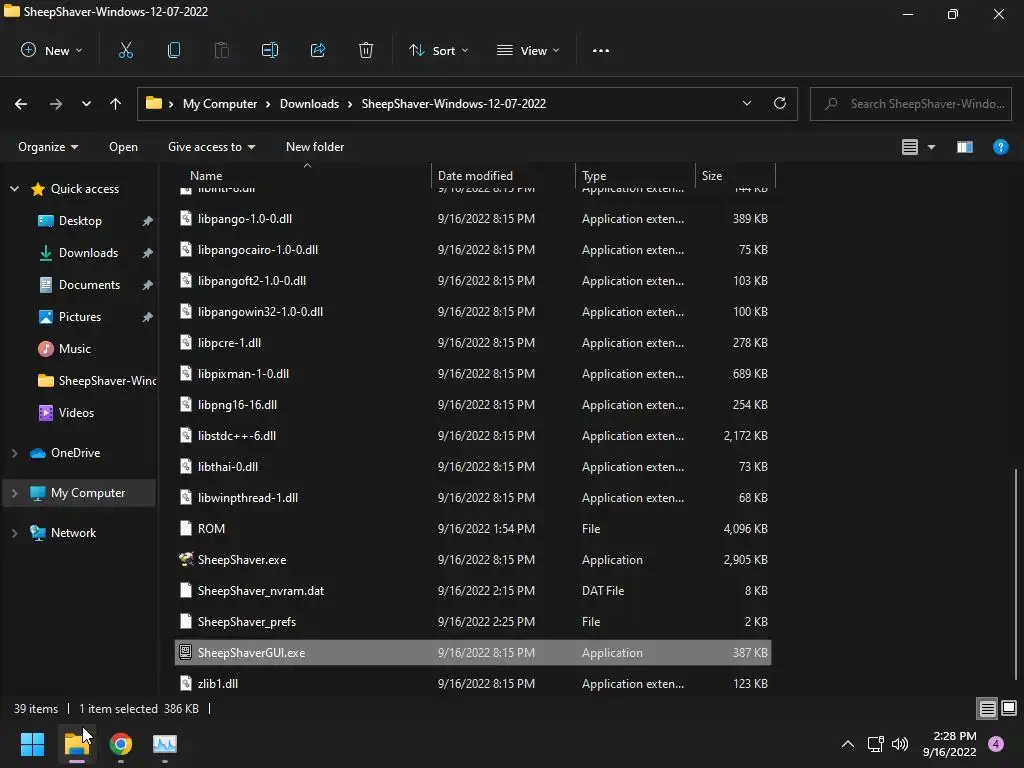Image resolution: width=1024 pixels, height=768 pixels.
Task: Click the Copy icon in toolbar
Action: (x=174, y=50)
